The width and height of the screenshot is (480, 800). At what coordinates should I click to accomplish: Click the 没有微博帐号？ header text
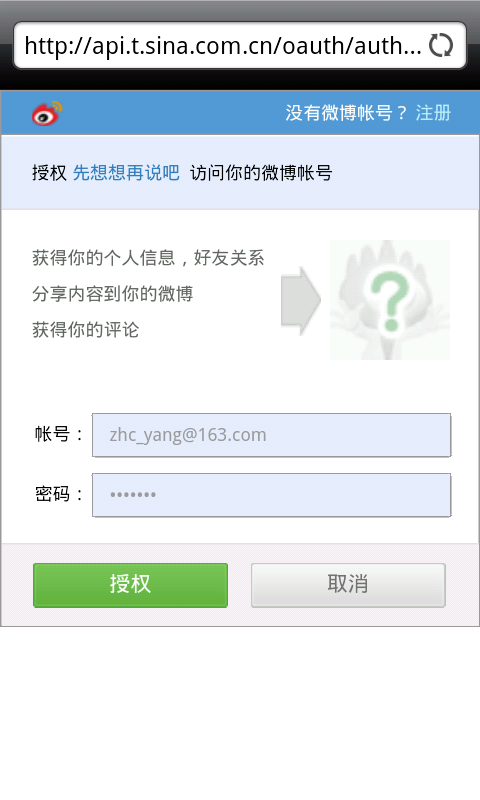coord(346,113)
